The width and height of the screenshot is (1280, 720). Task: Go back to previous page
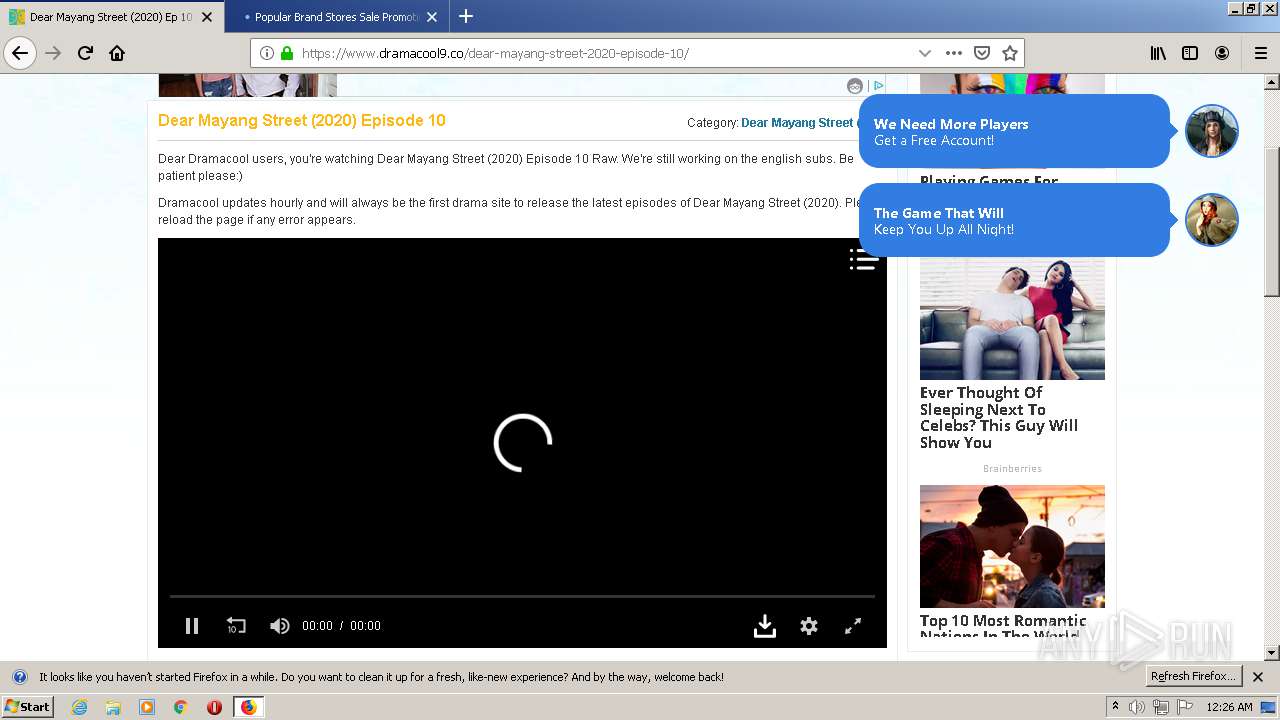click(20, 53)
